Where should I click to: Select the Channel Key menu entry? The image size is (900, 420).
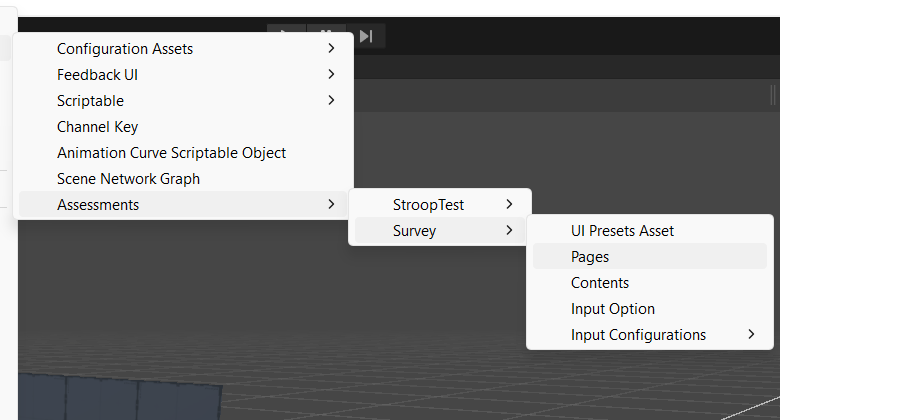(183, 127)
